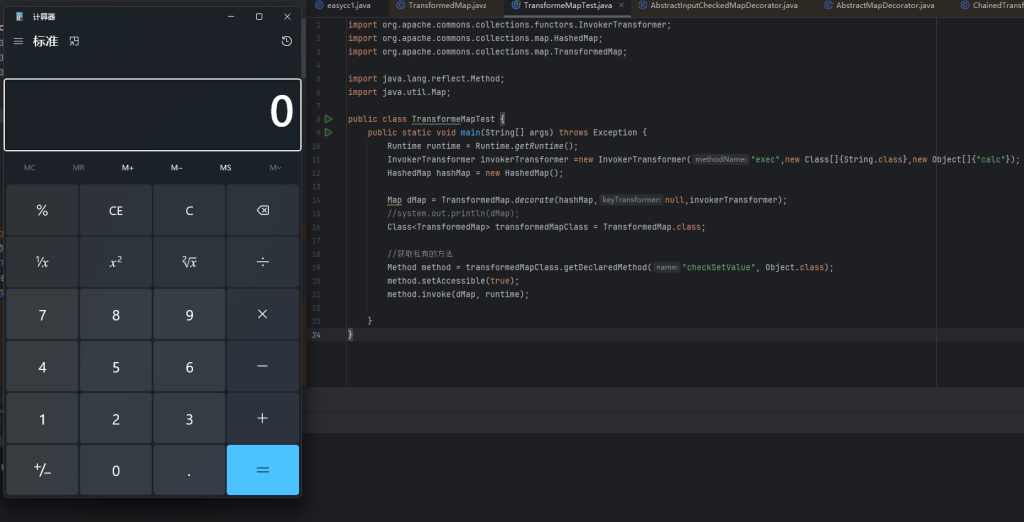Switch to the TransformedMap.java tab

[447, 6]
